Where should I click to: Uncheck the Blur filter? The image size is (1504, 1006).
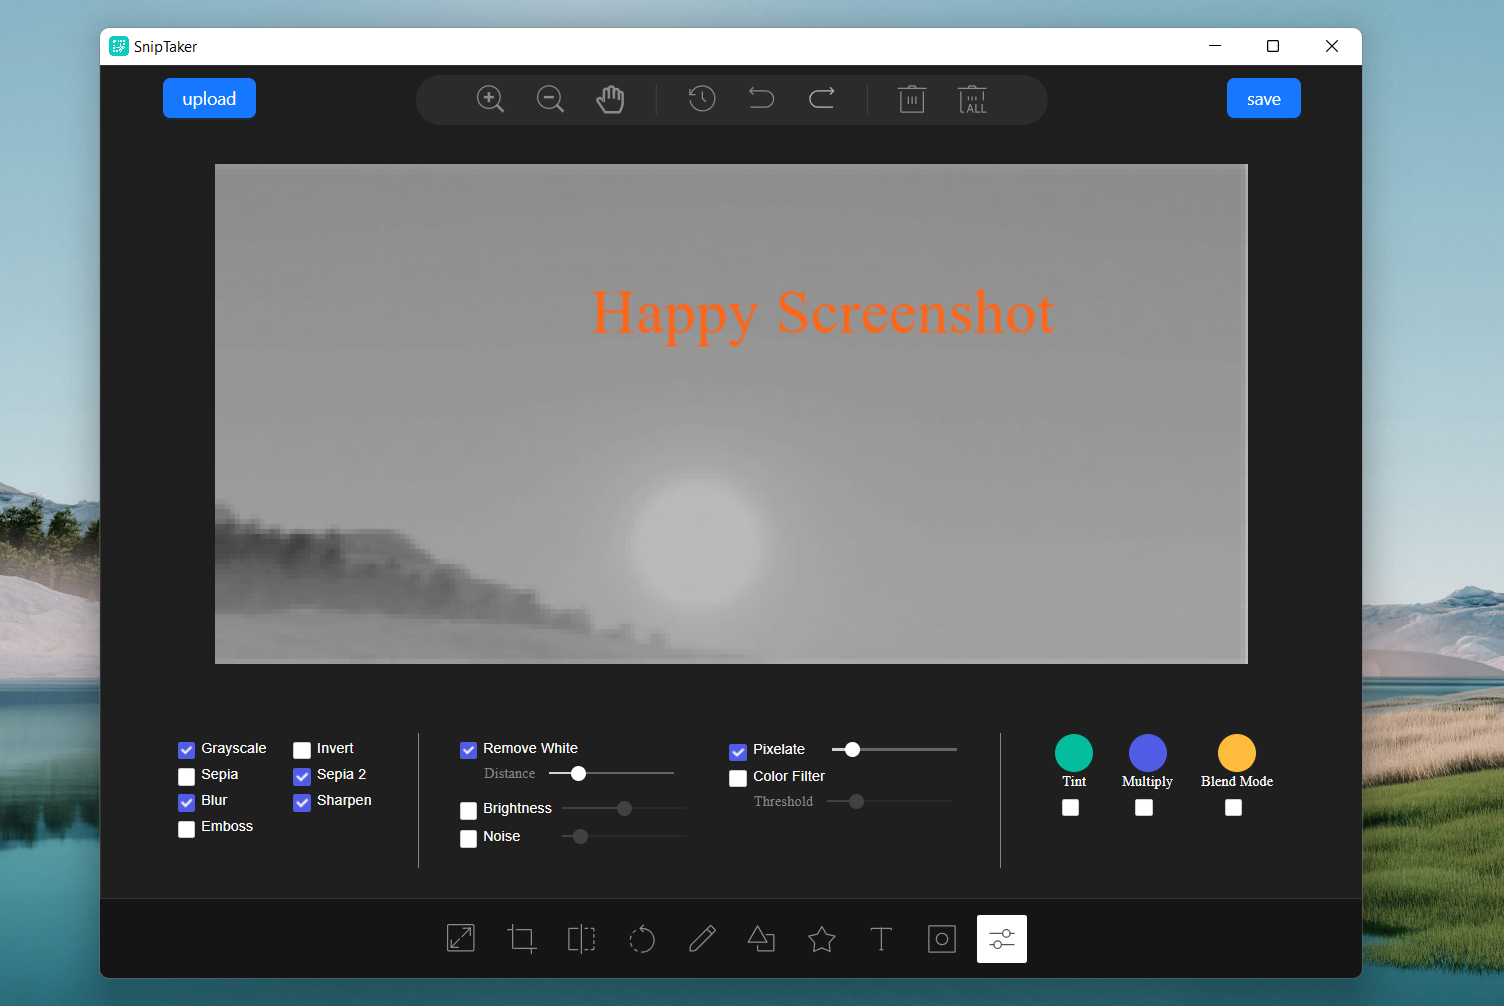tap(186, 802)
